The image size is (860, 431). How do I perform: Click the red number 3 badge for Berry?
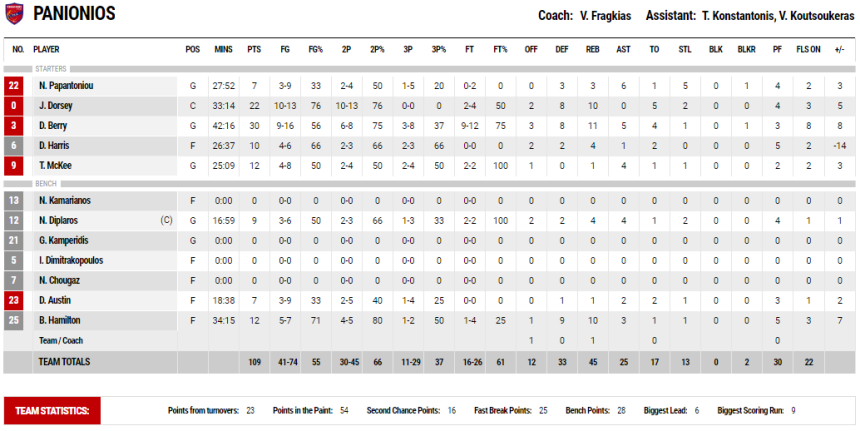[x=14, y=126]
